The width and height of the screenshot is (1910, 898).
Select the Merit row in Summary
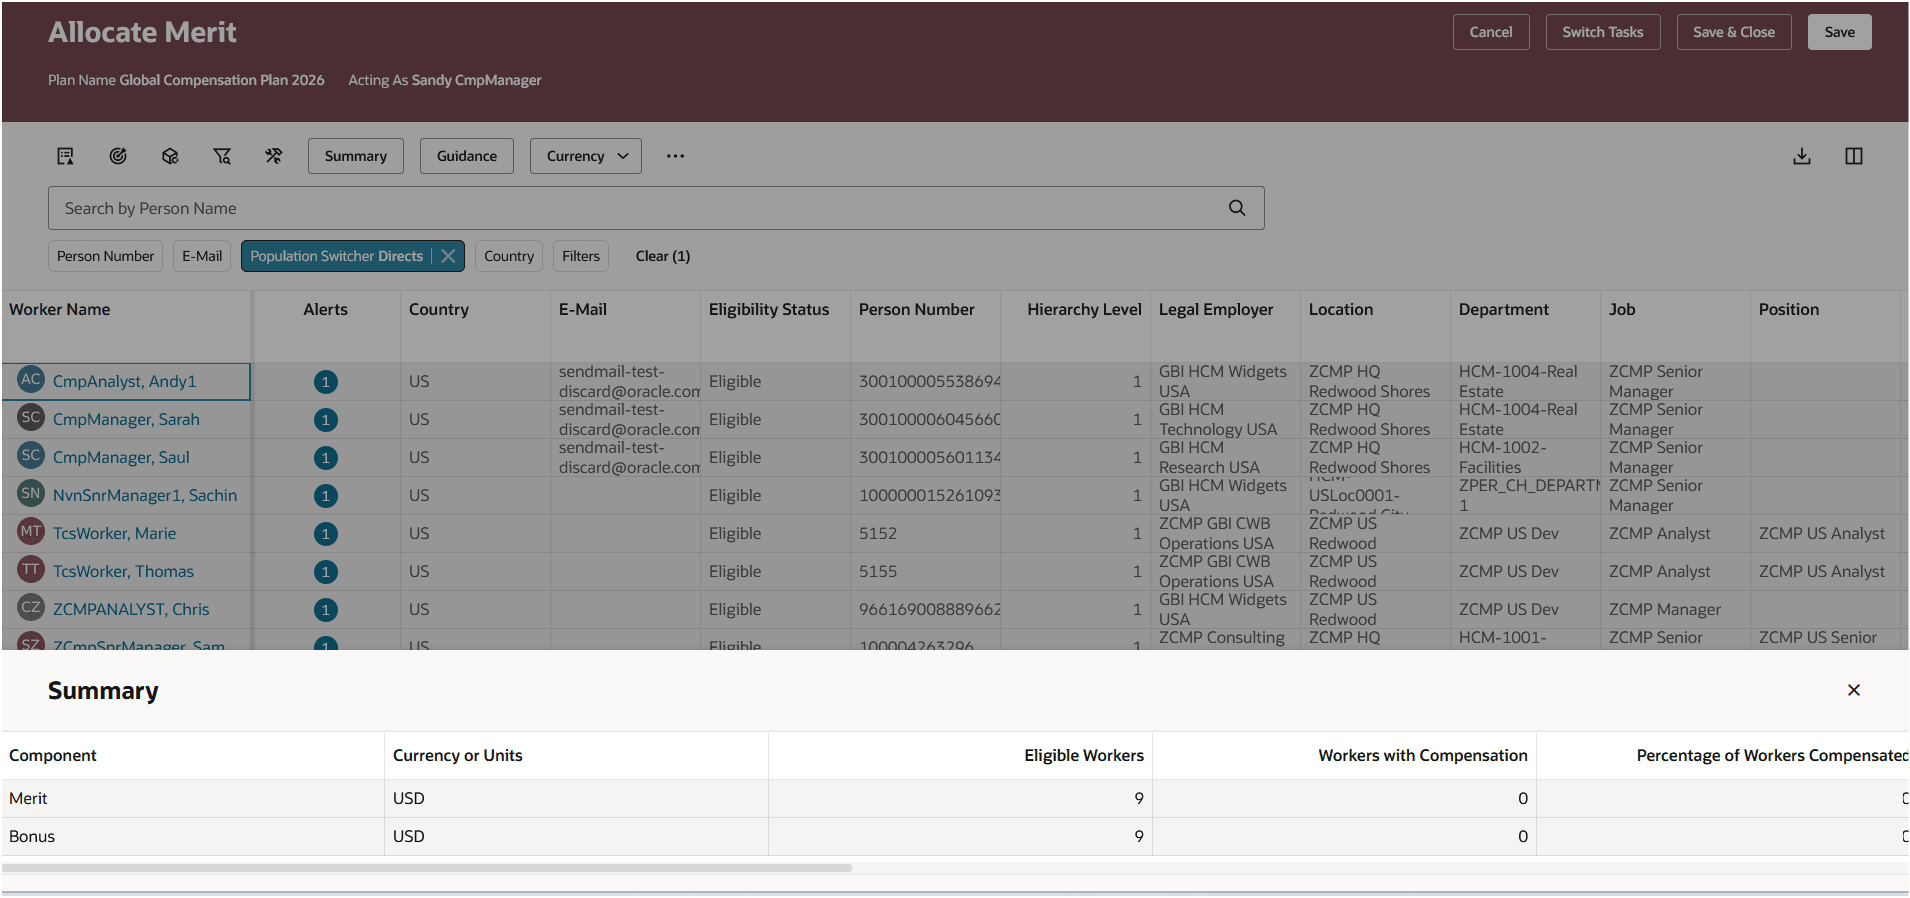(x=955, y=798)
